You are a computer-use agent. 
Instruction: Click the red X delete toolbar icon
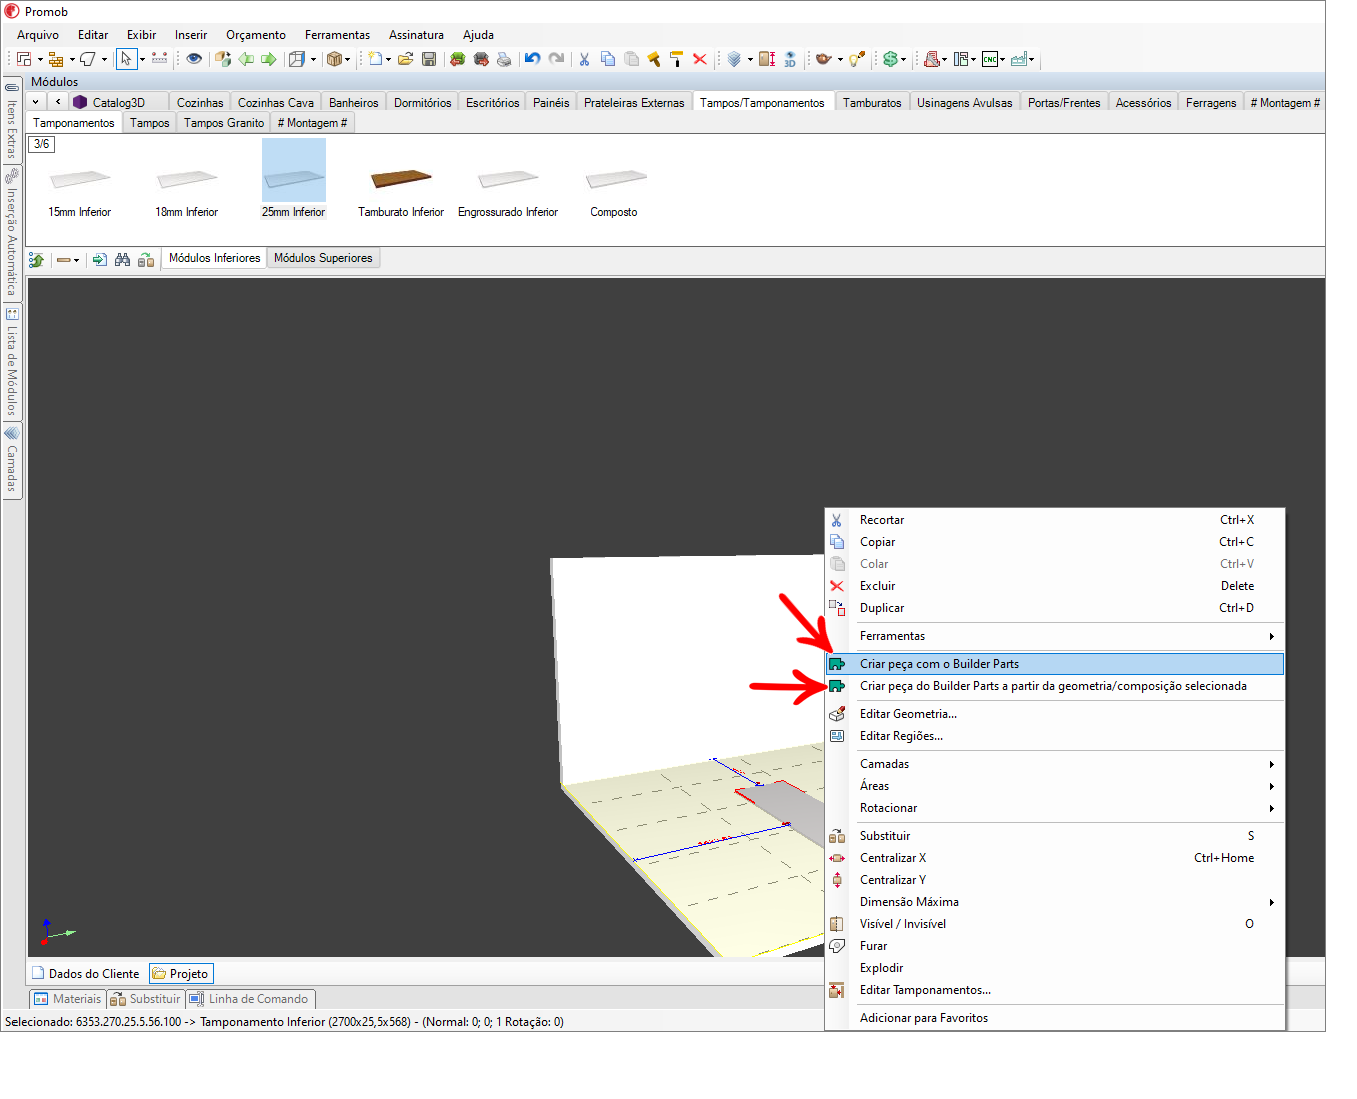700,59
